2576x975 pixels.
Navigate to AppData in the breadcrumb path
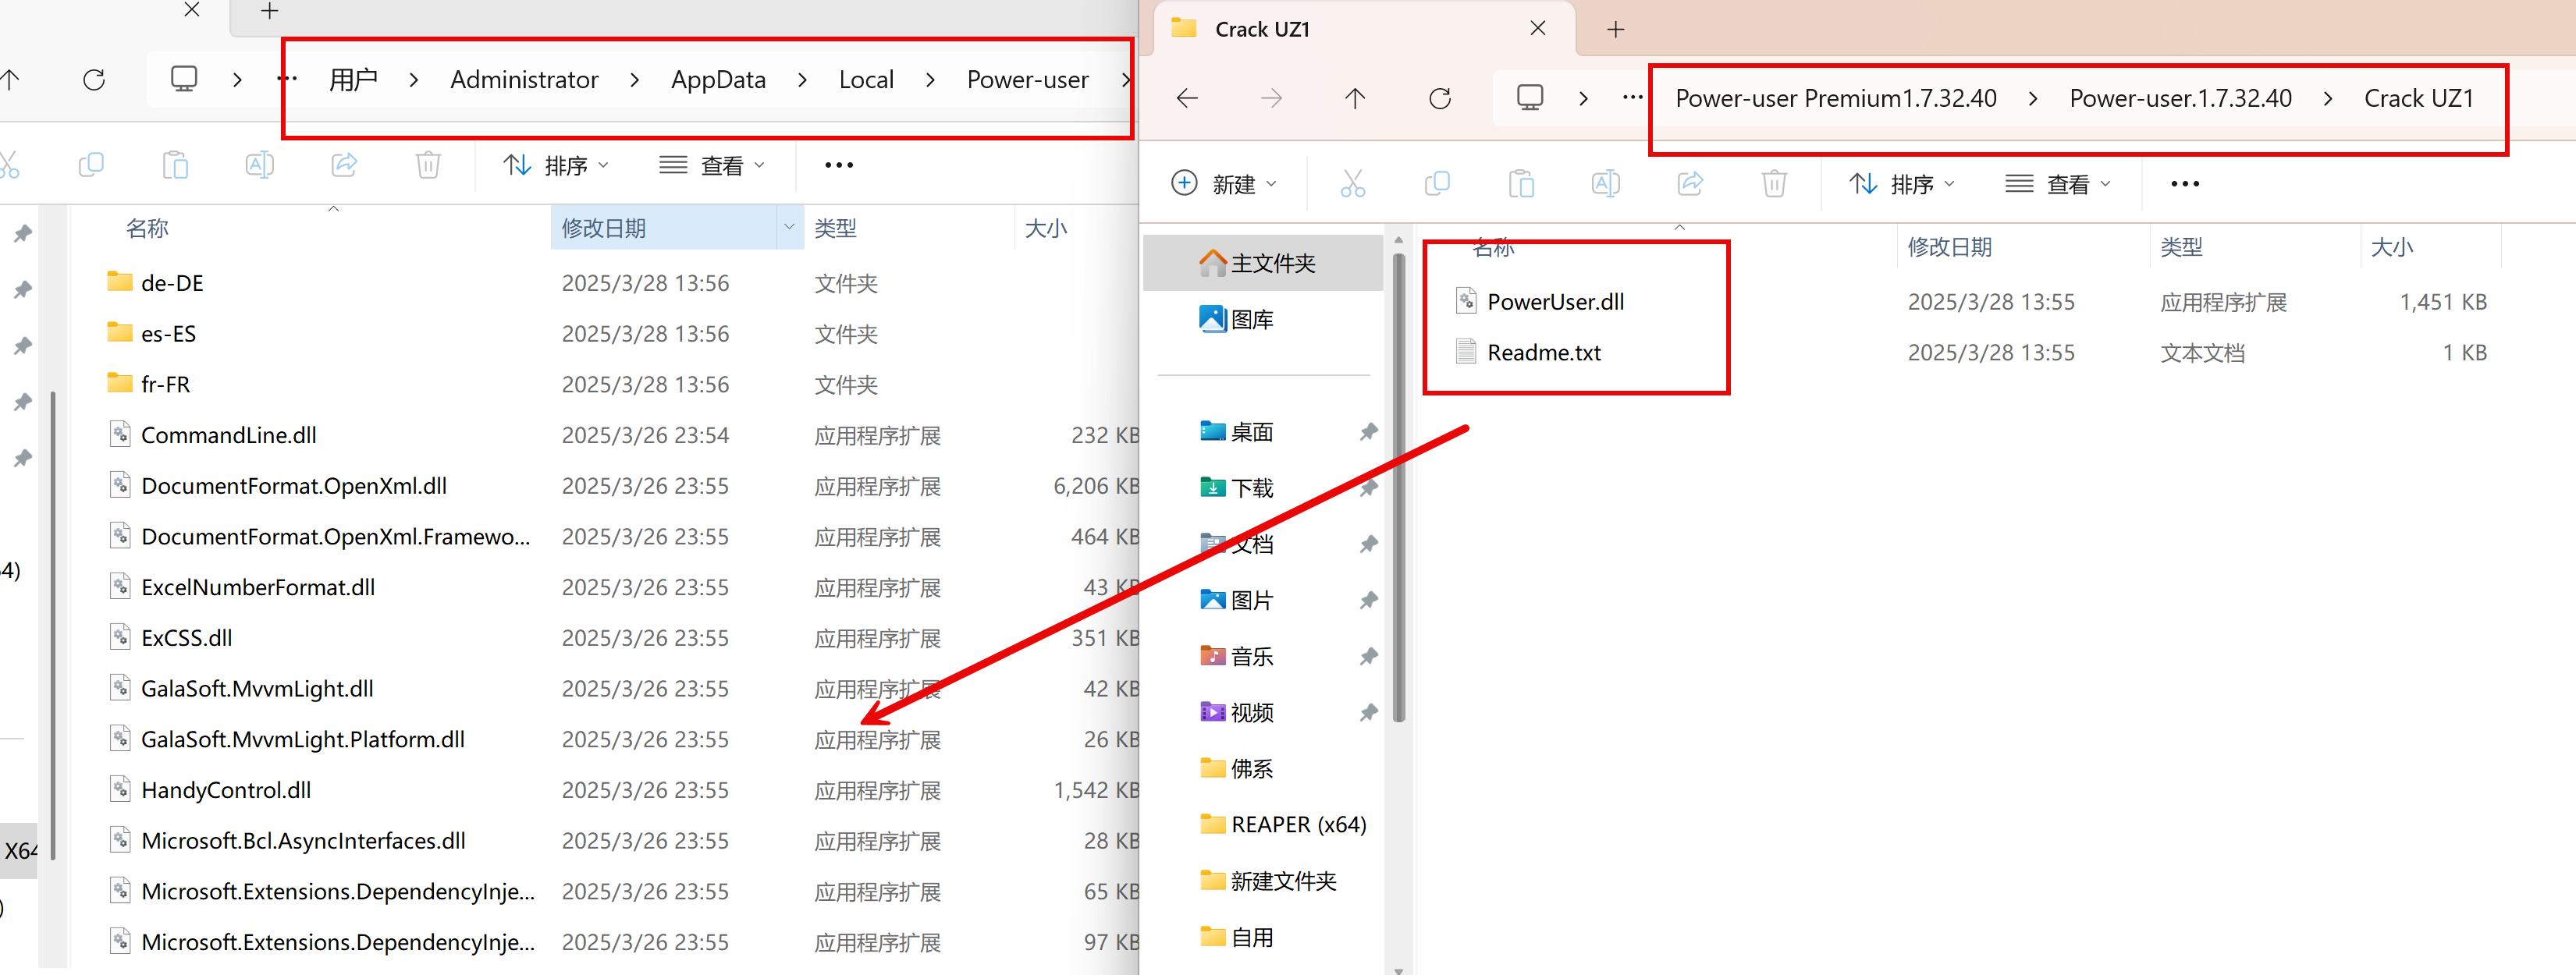(717, 80)
